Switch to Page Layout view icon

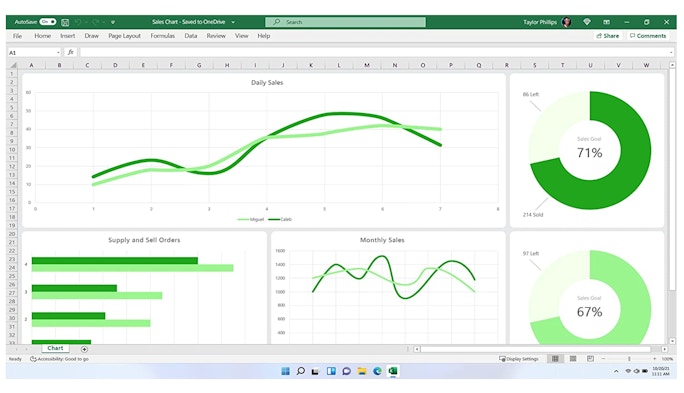[573, 359]
